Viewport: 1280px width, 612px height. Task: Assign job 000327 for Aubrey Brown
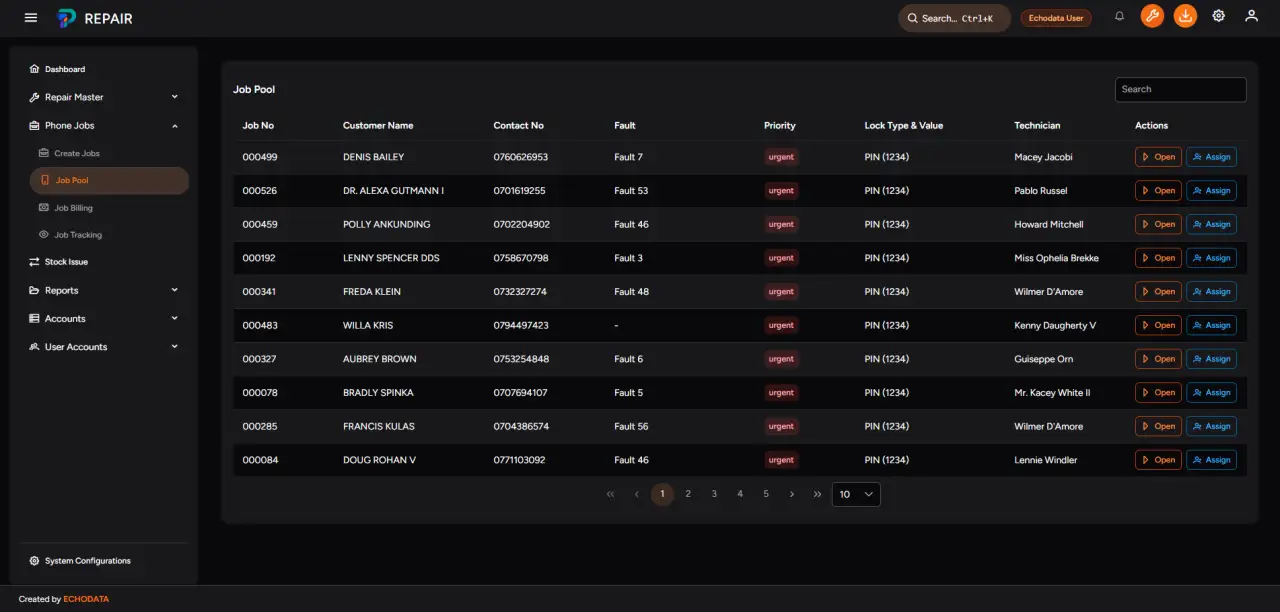click(x=1211, y=359)
